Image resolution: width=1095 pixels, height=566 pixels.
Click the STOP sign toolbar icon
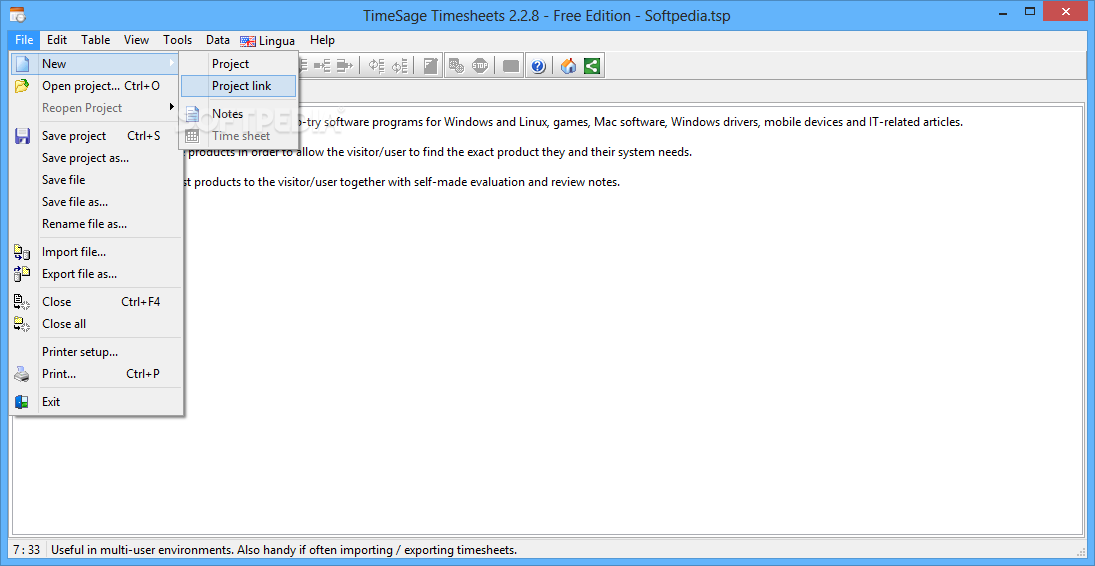(480, 66)
